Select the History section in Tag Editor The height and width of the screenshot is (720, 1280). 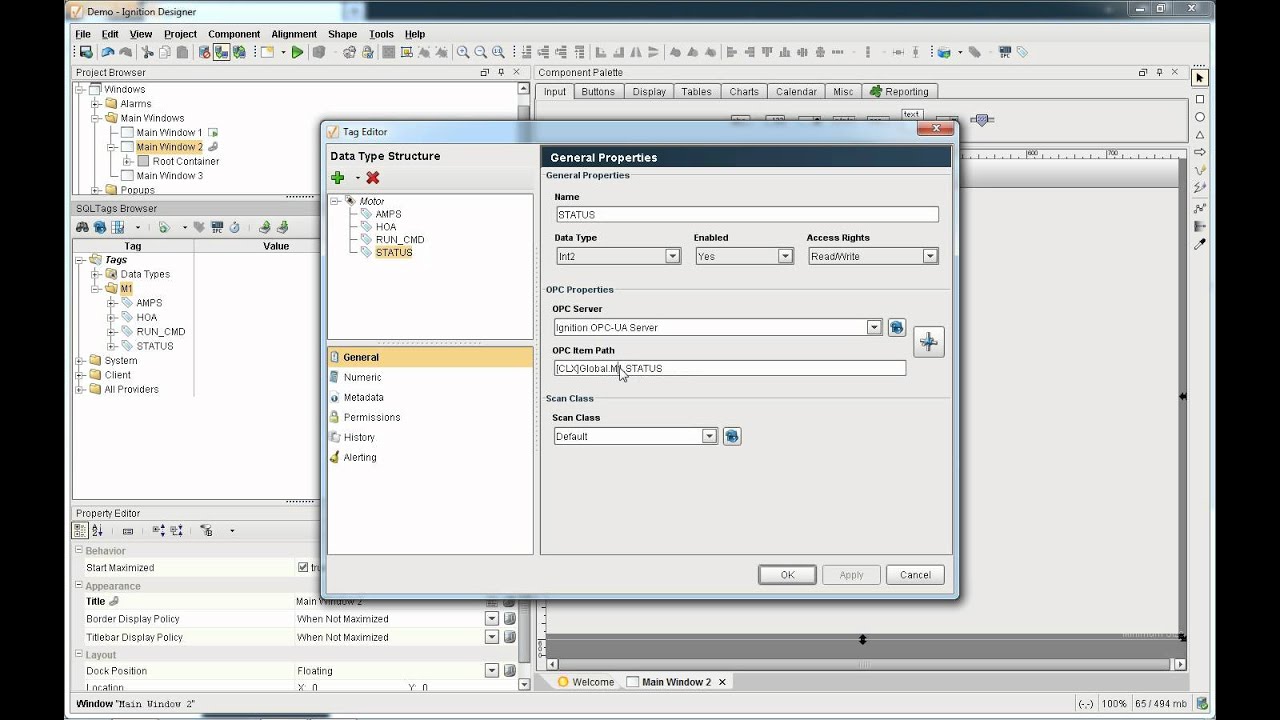click(x=430, y=437)
